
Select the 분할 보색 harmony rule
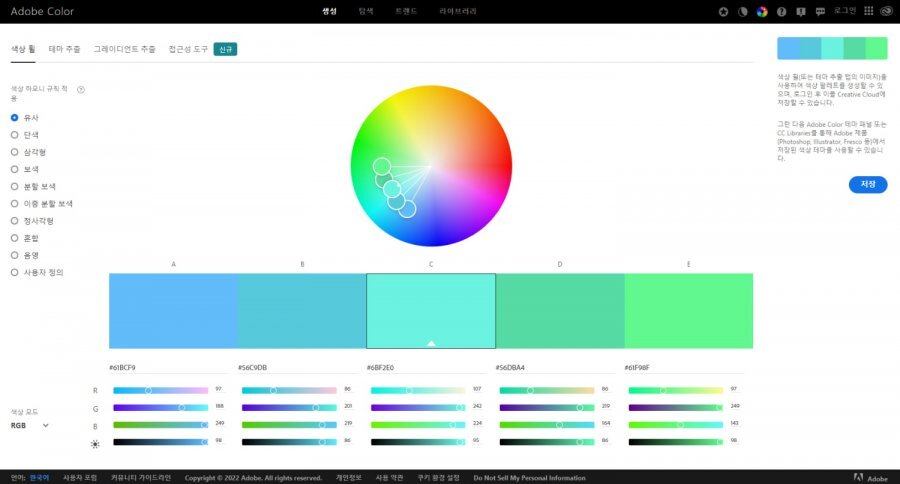tap(33, 187)
